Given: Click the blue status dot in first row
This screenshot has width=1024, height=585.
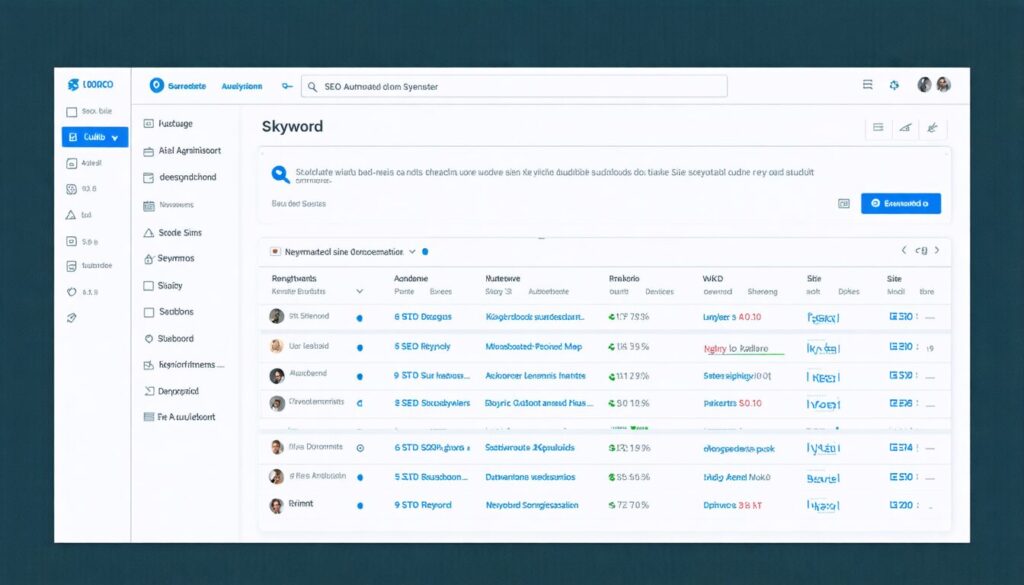Looking at the screenshot, I should tap(359, 318).
